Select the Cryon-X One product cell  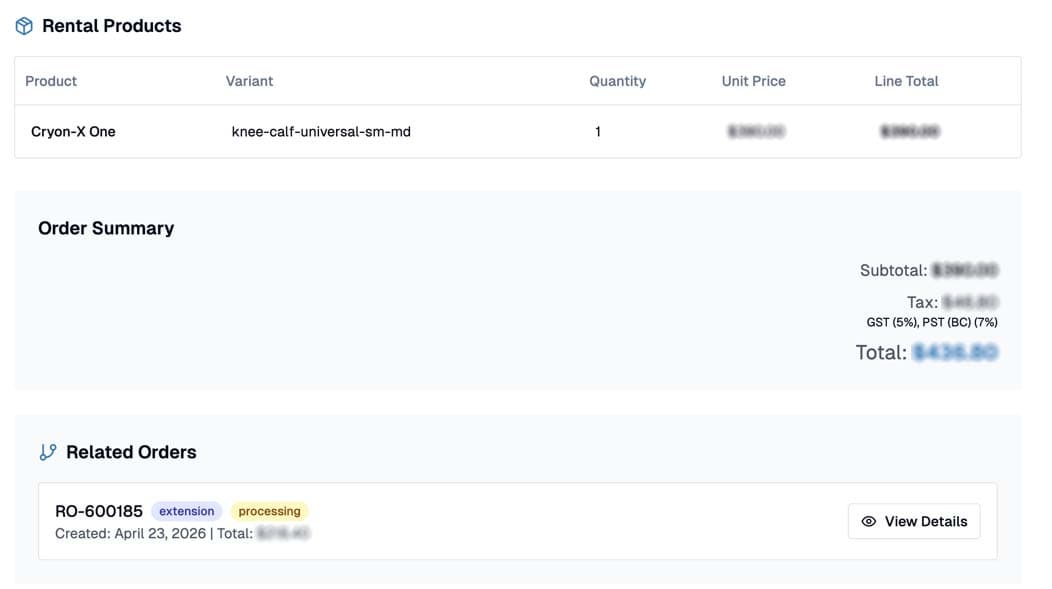[73, 131]
